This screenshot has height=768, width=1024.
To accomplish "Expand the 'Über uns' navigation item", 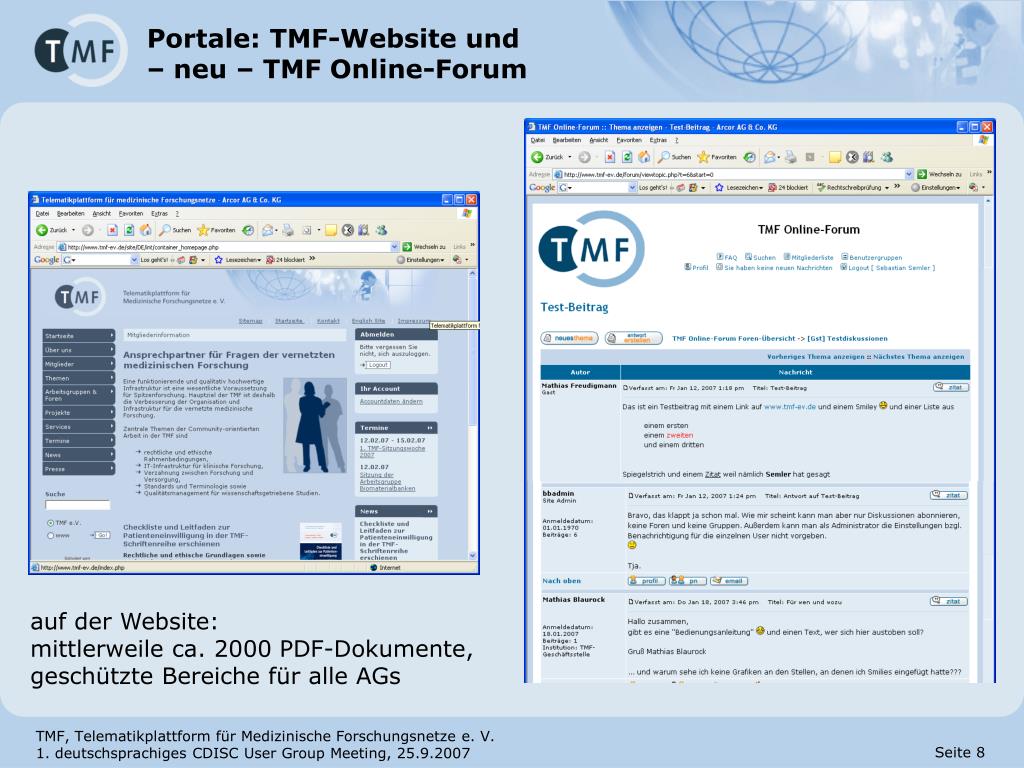I will [x=79, y=350].
